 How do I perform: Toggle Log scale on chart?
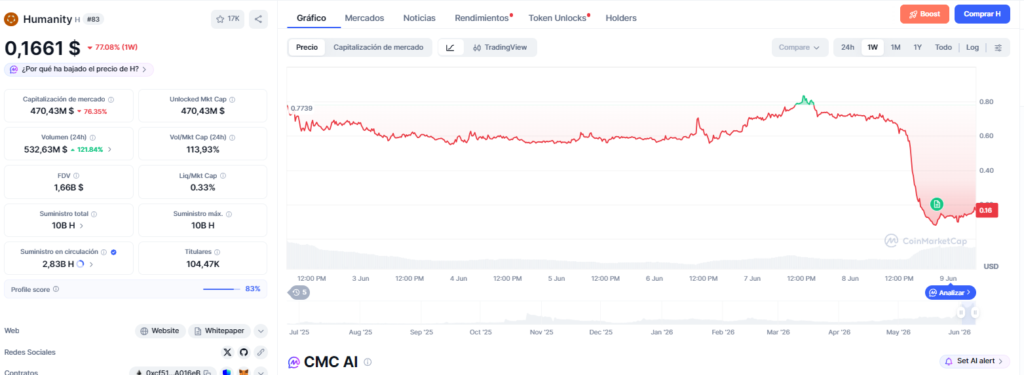click(972, 47)
